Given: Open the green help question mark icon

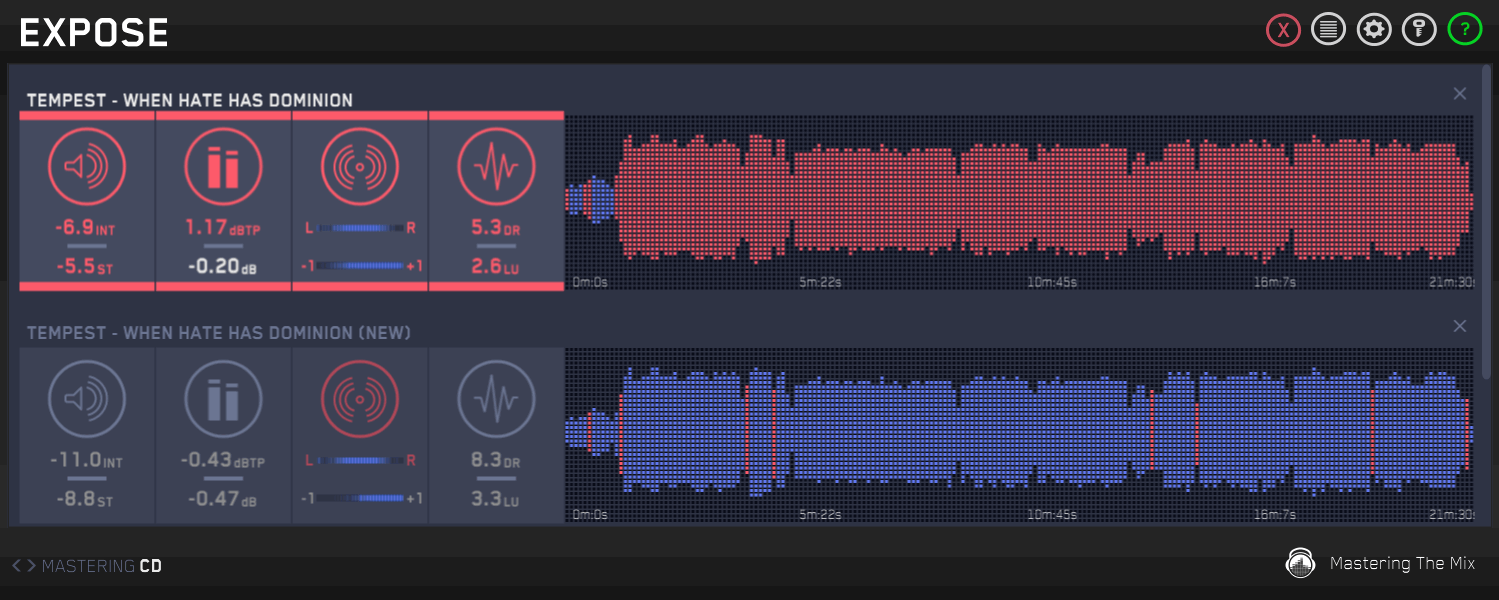Looking at the screenshot, I should 1465,30.
